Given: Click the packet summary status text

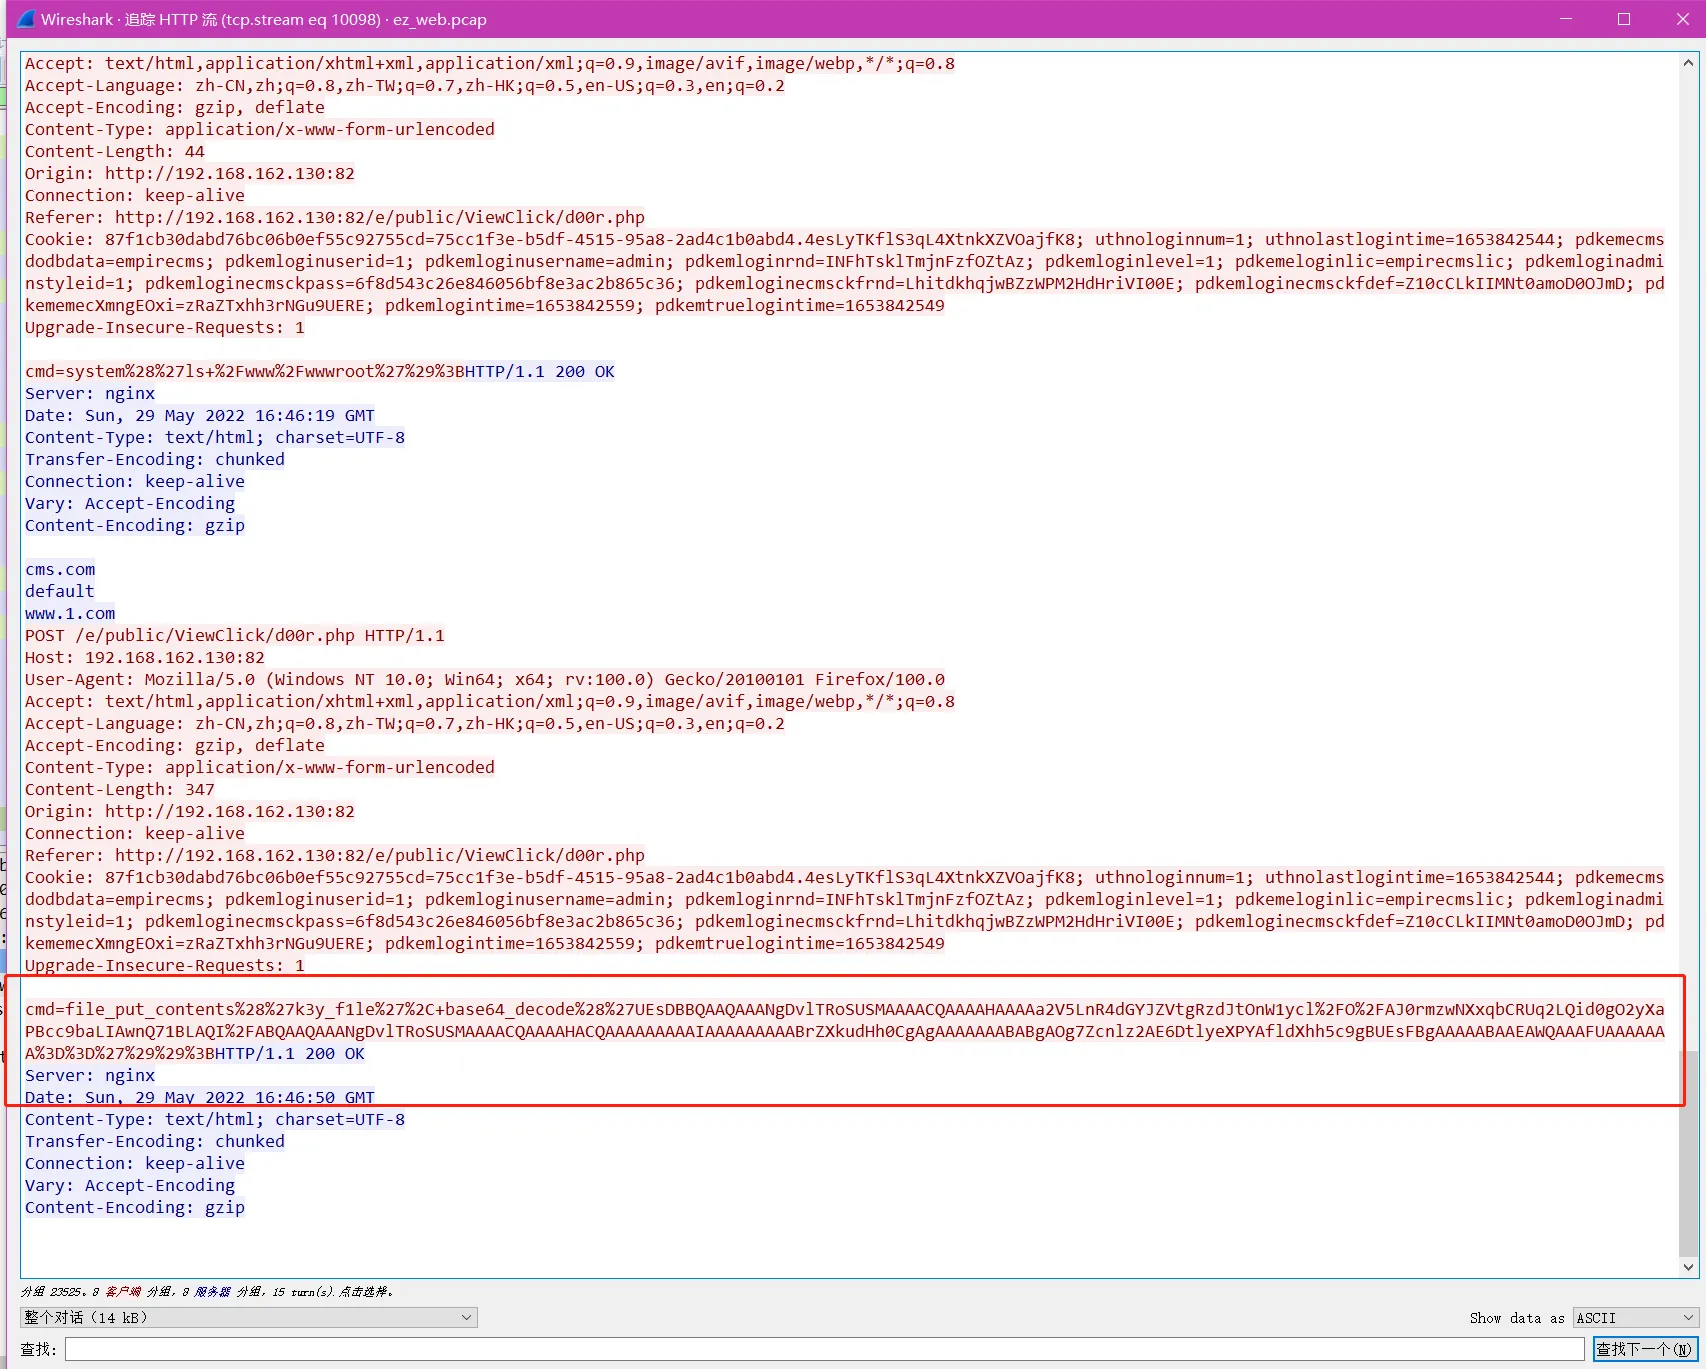Looking at the screenshot, I should [x=207, y=1292].
